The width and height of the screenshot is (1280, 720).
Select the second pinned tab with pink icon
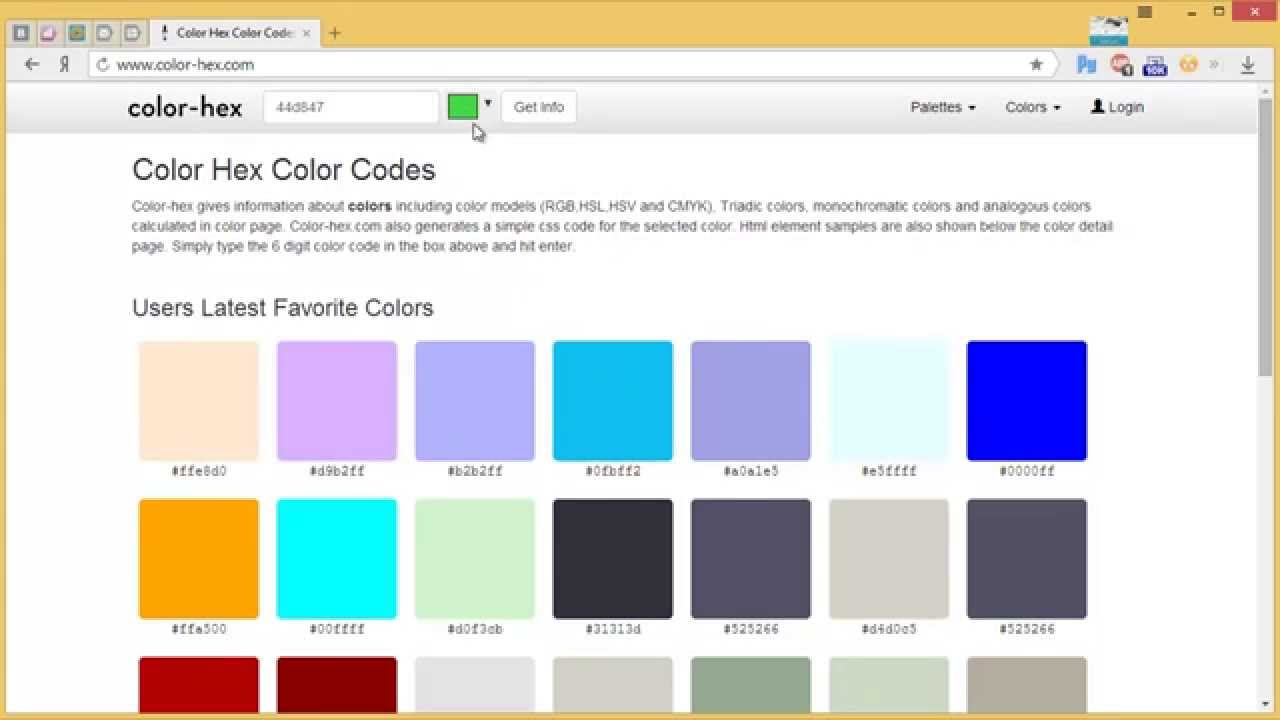pyautogui.click(x=48, y=33)
